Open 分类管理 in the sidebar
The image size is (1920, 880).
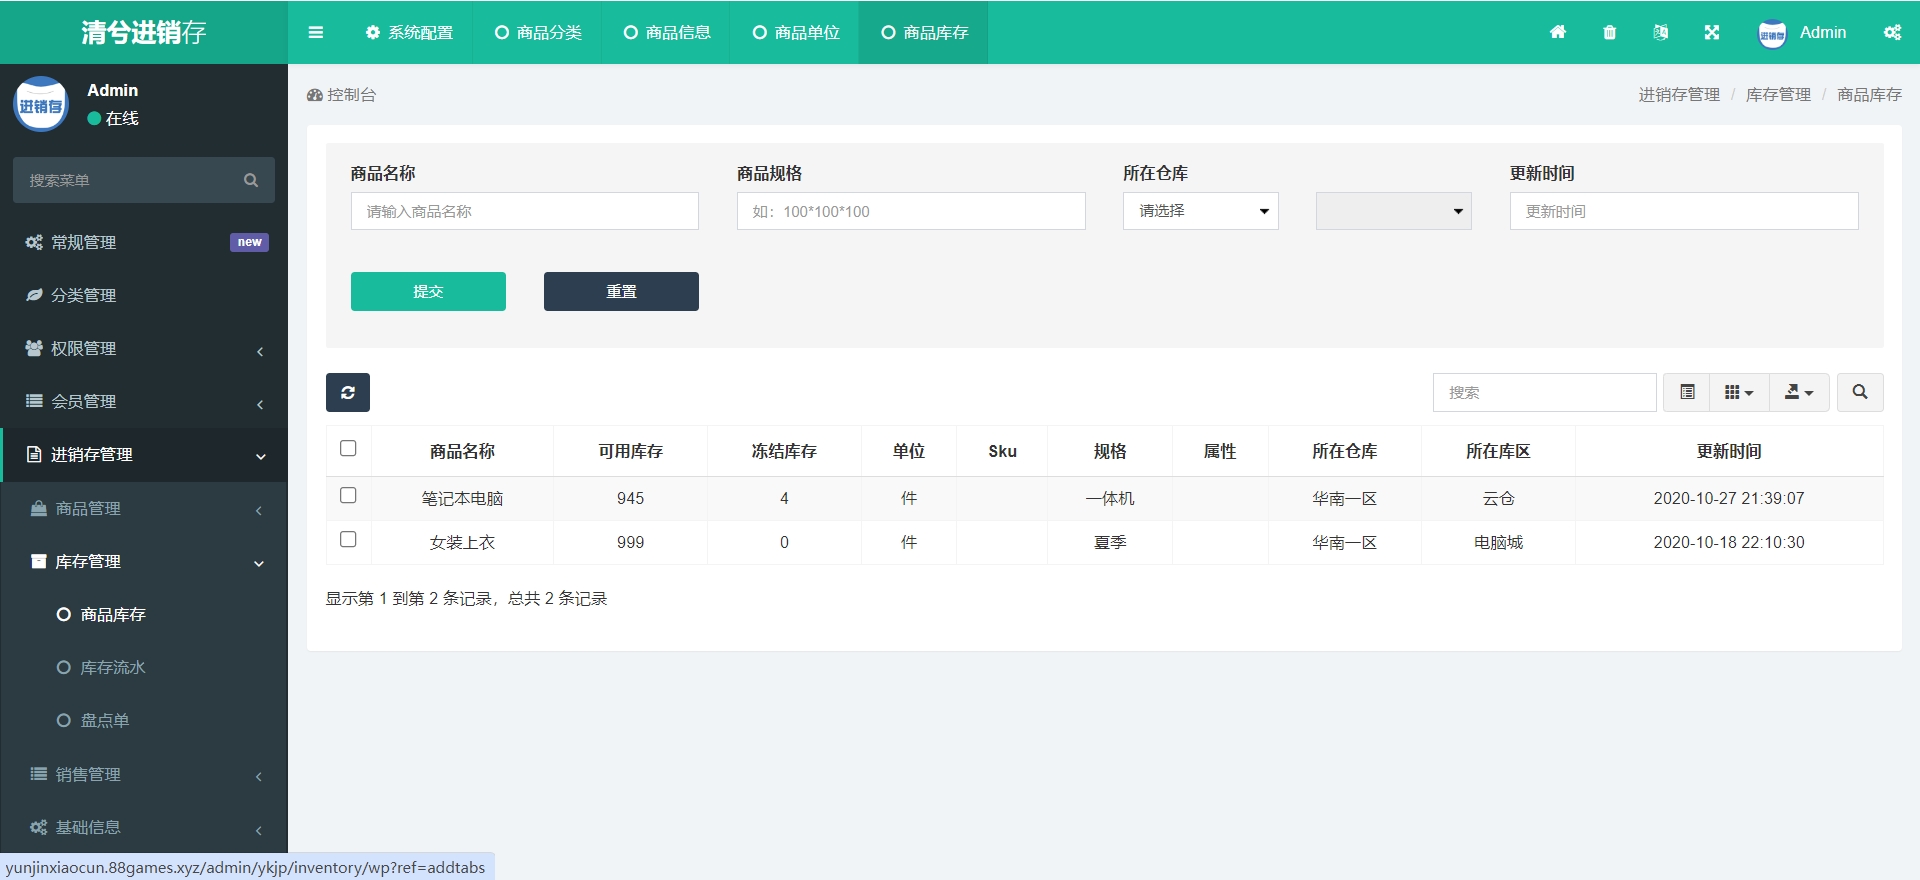[x=144, y=295]
